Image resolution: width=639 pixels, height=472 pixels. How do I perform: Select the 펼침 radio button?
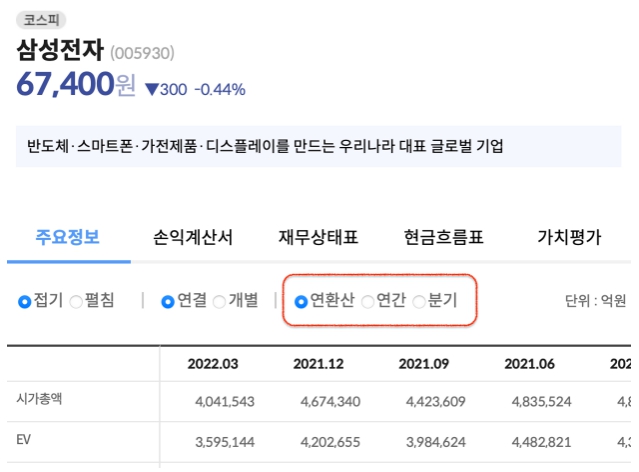coord(76,302)
